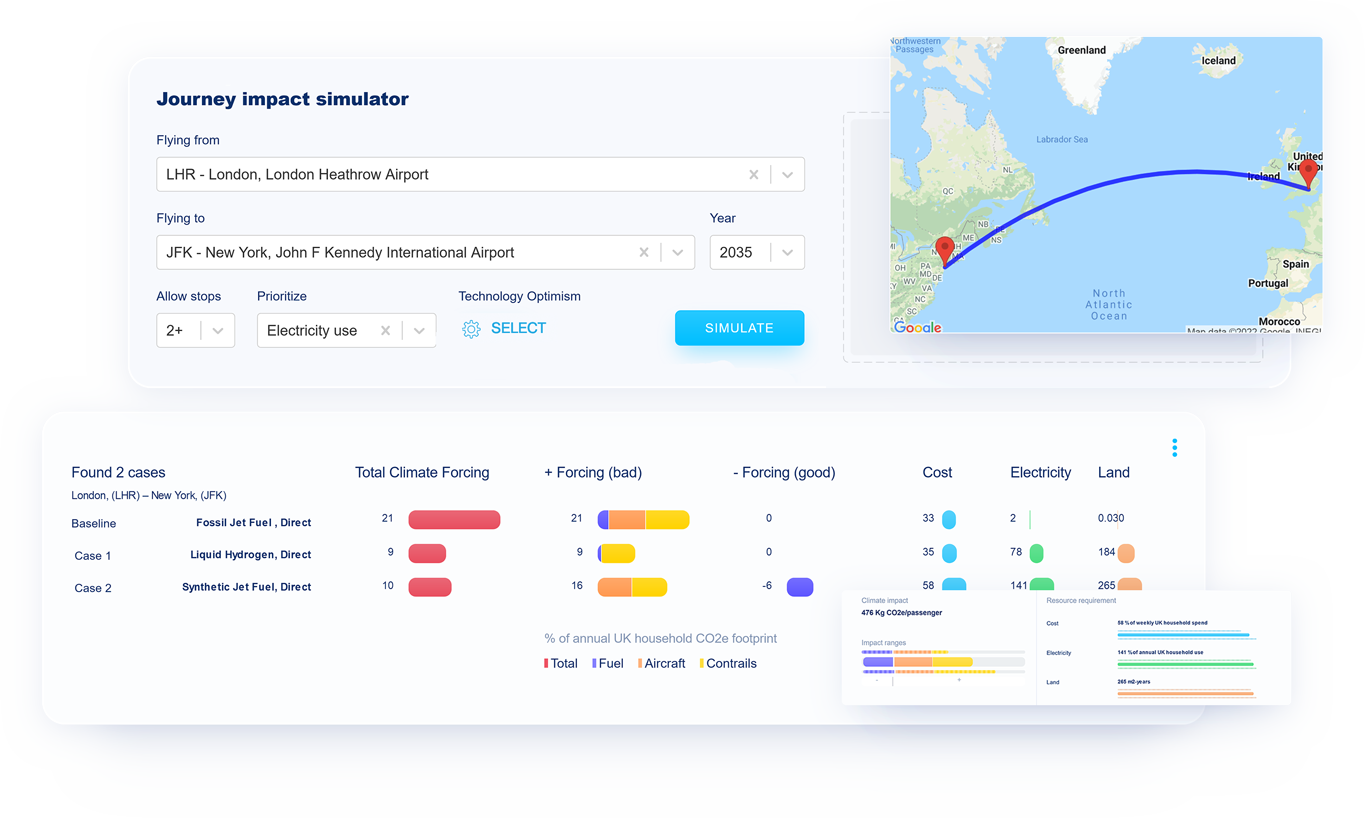Expand the Flying to airport dropdown
Screen dimensions: 1365x818
(679, 252)
